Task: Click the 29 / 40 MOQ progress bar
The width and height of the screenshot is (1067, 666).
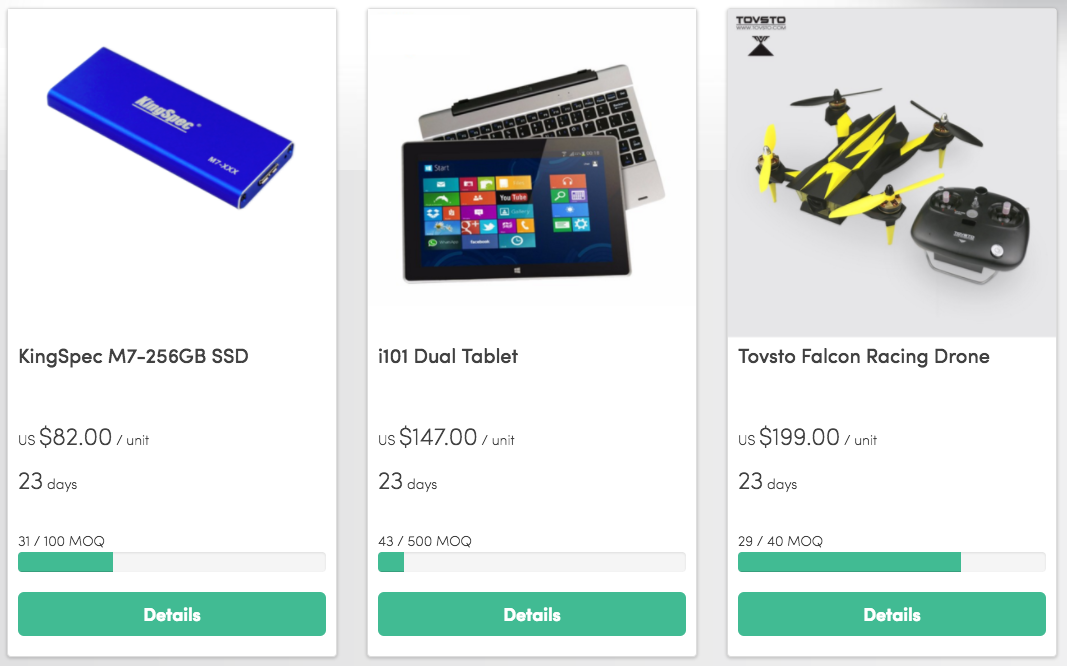Action: click(x=891, y=562)
